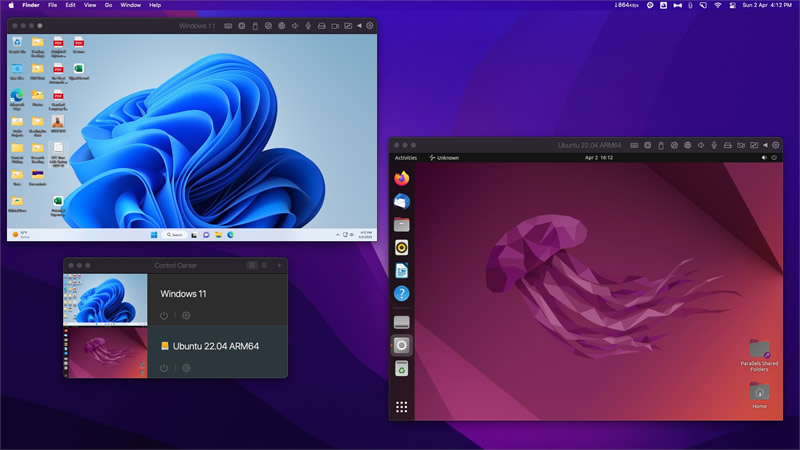The height and width of the screenshot is (450, 800).
Task: Open configuration gear in Ubuntu window toolbar
Action: [776, 145]
